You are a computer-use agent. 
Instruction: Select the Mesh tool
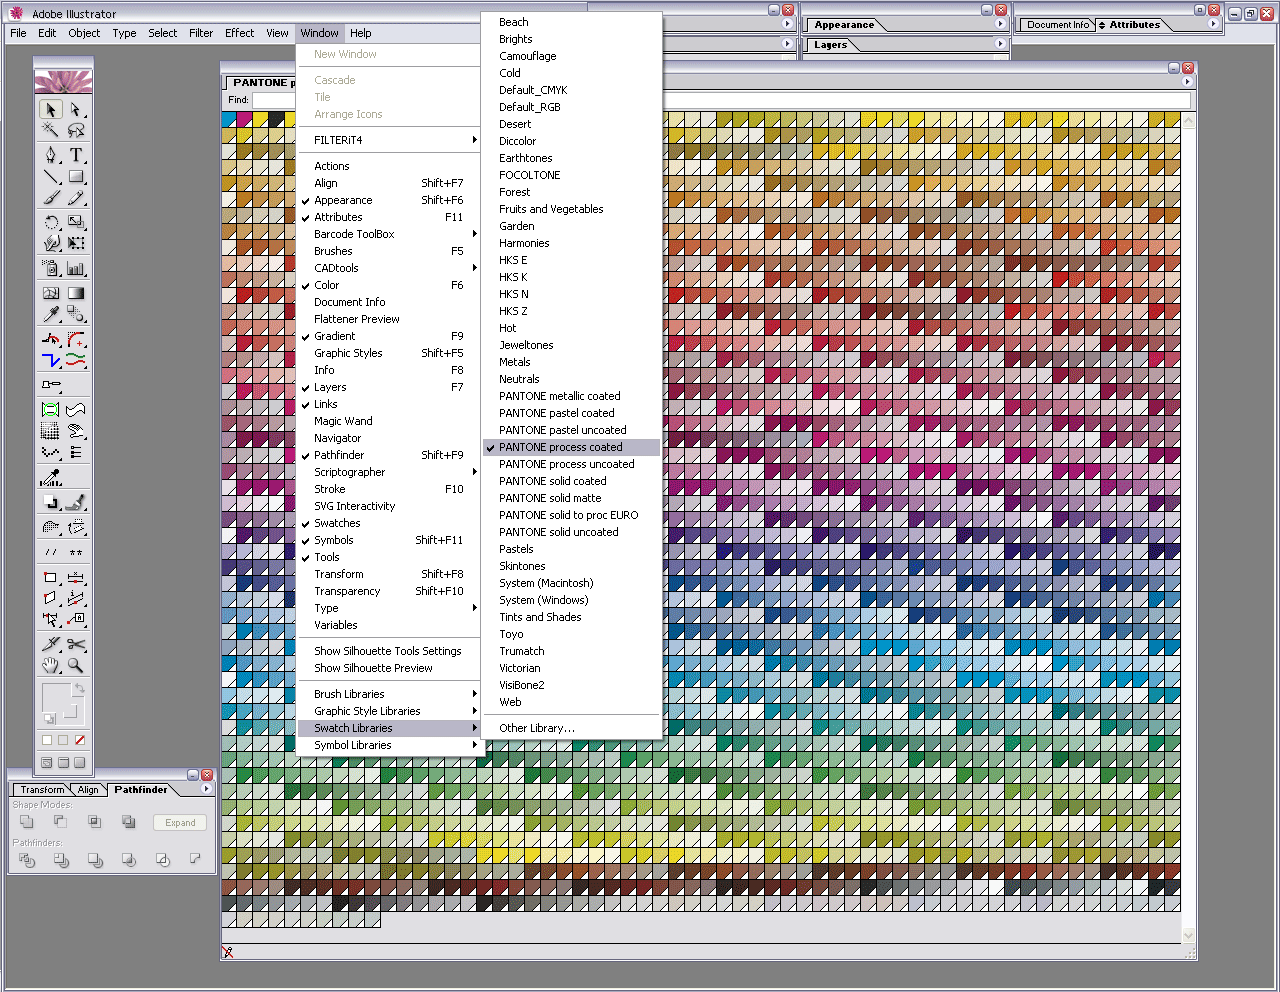(51, 293)
